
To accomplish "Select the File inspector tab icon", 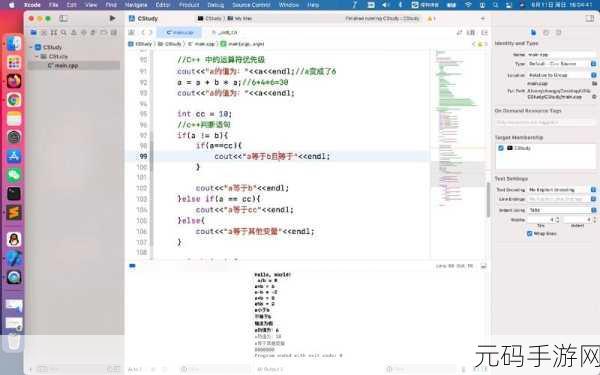I will click(533, 33).
